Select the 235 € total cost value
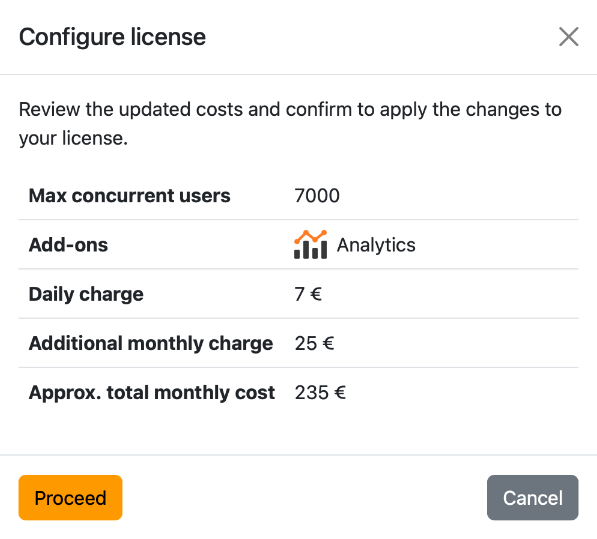This screenshot has height=539, width=597. coord(320,392)
